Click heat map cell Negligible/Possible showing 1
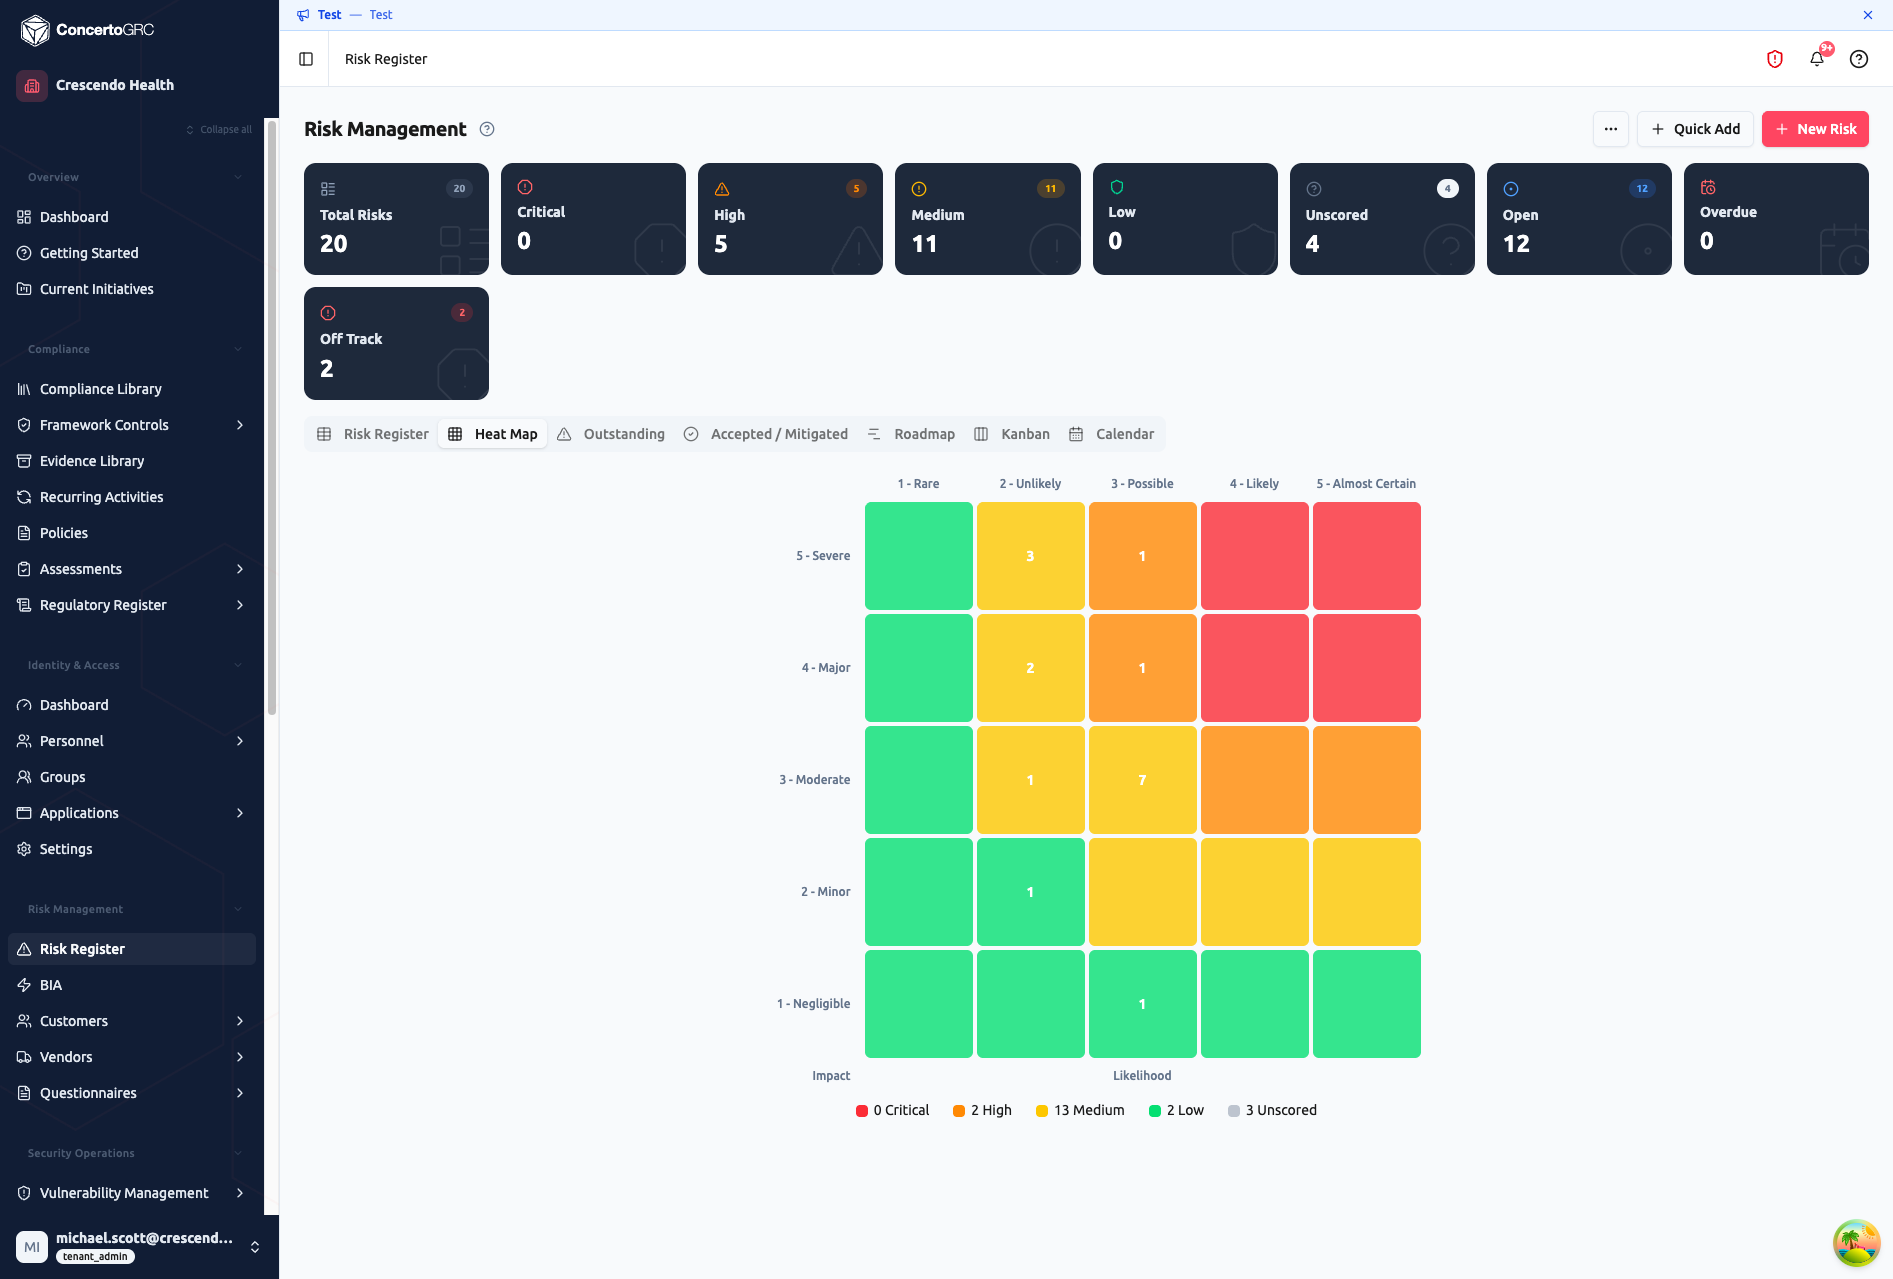Screen dimensions: 1893x1279 (x=1142, y=1004)
